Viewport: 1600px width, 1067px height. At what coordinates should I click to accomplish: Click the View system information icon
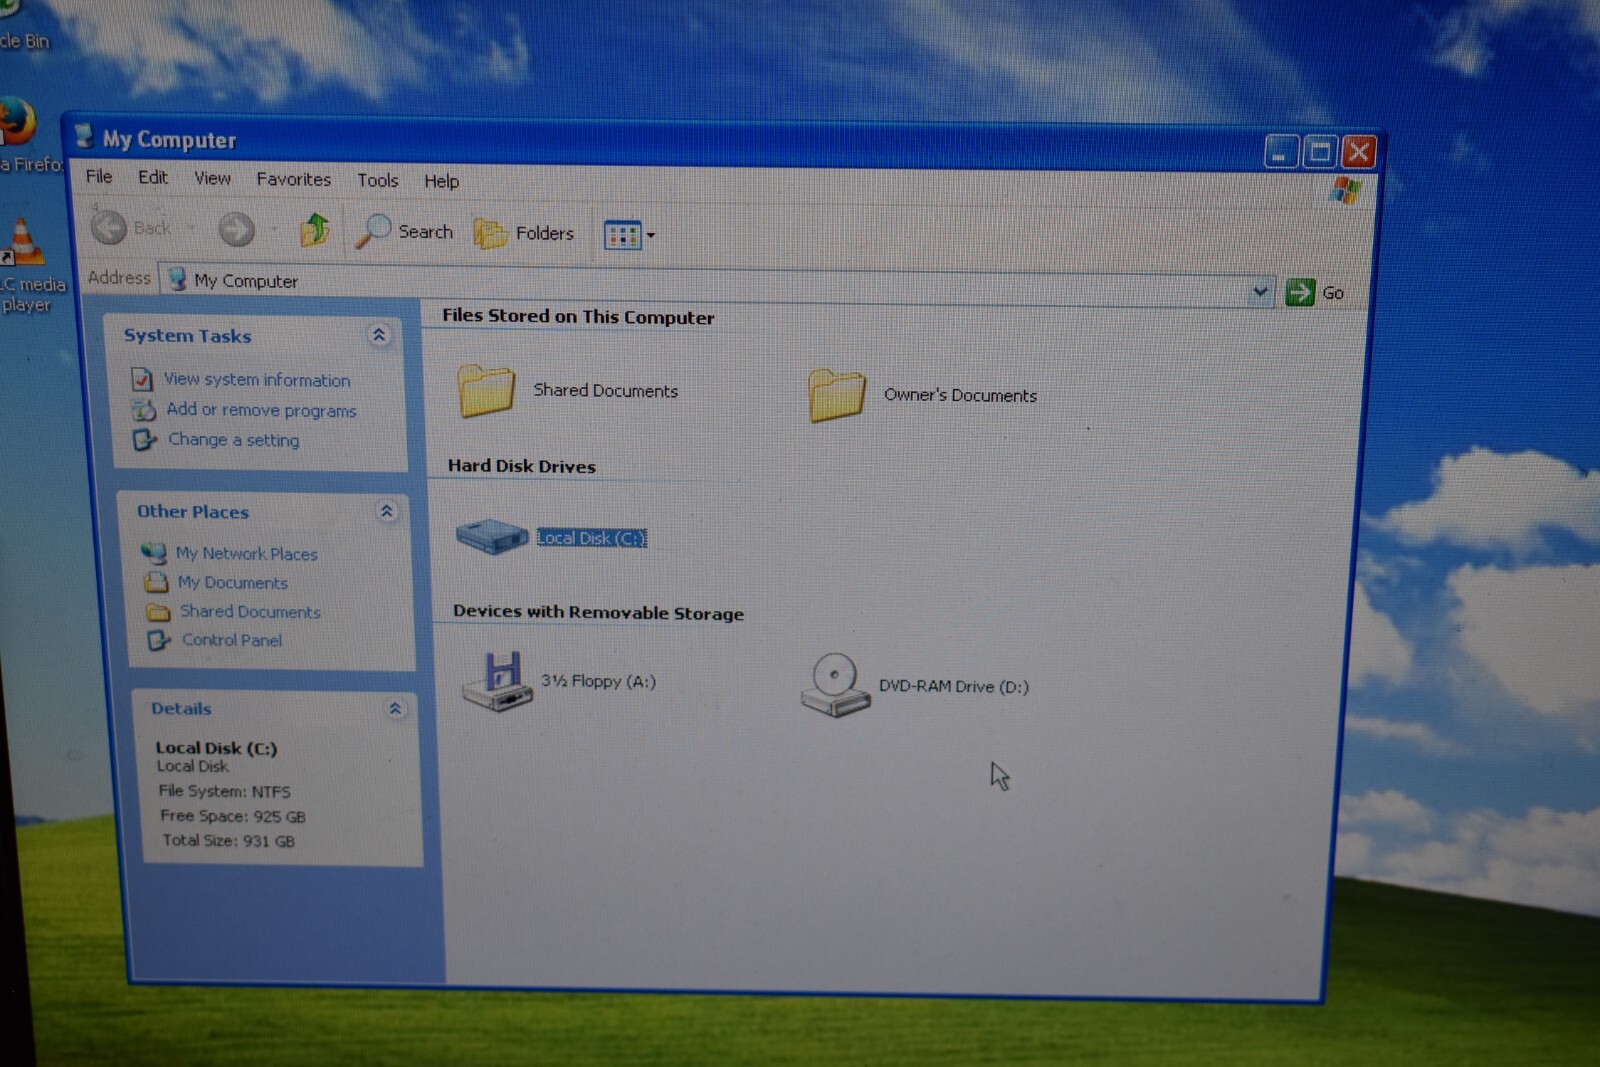click(x=142, y=379)
